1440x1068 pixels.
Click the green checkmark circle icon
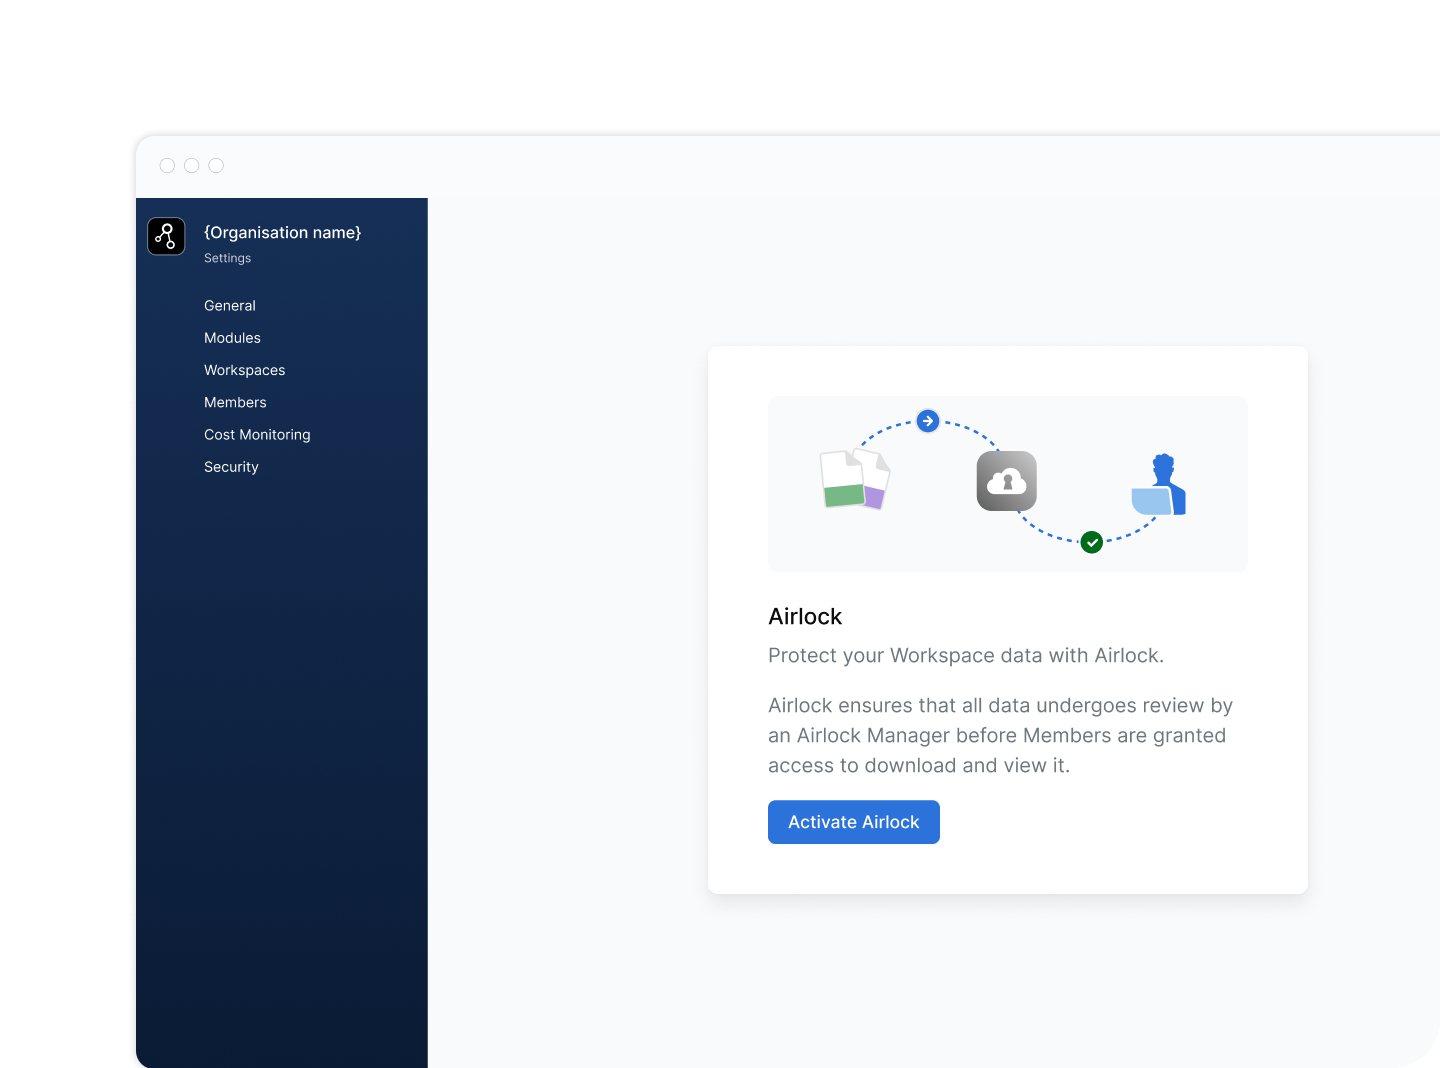(1092, 542)
